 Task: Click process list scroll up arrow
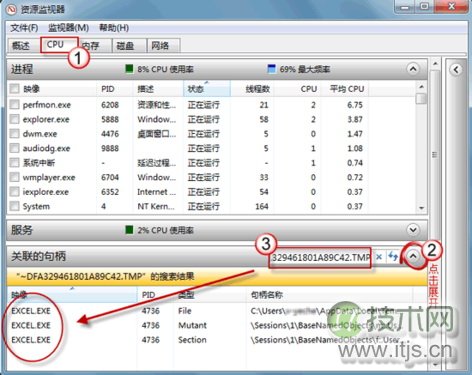(421, 87)
